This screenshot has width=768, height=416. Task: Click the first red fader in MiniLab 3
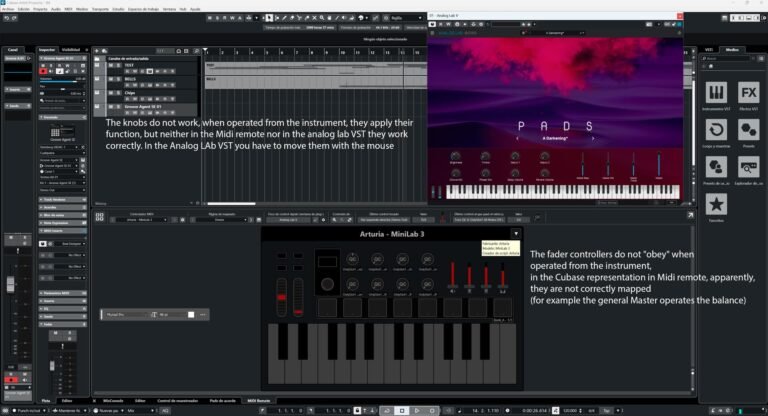click(x=453, y=276)
